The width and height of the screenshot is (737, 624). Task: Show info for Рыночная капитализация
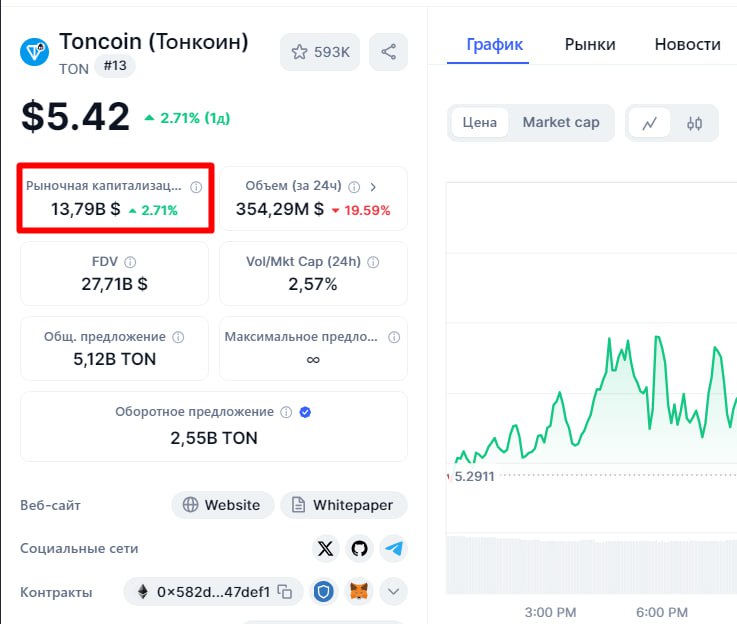[x=196, y=187]
